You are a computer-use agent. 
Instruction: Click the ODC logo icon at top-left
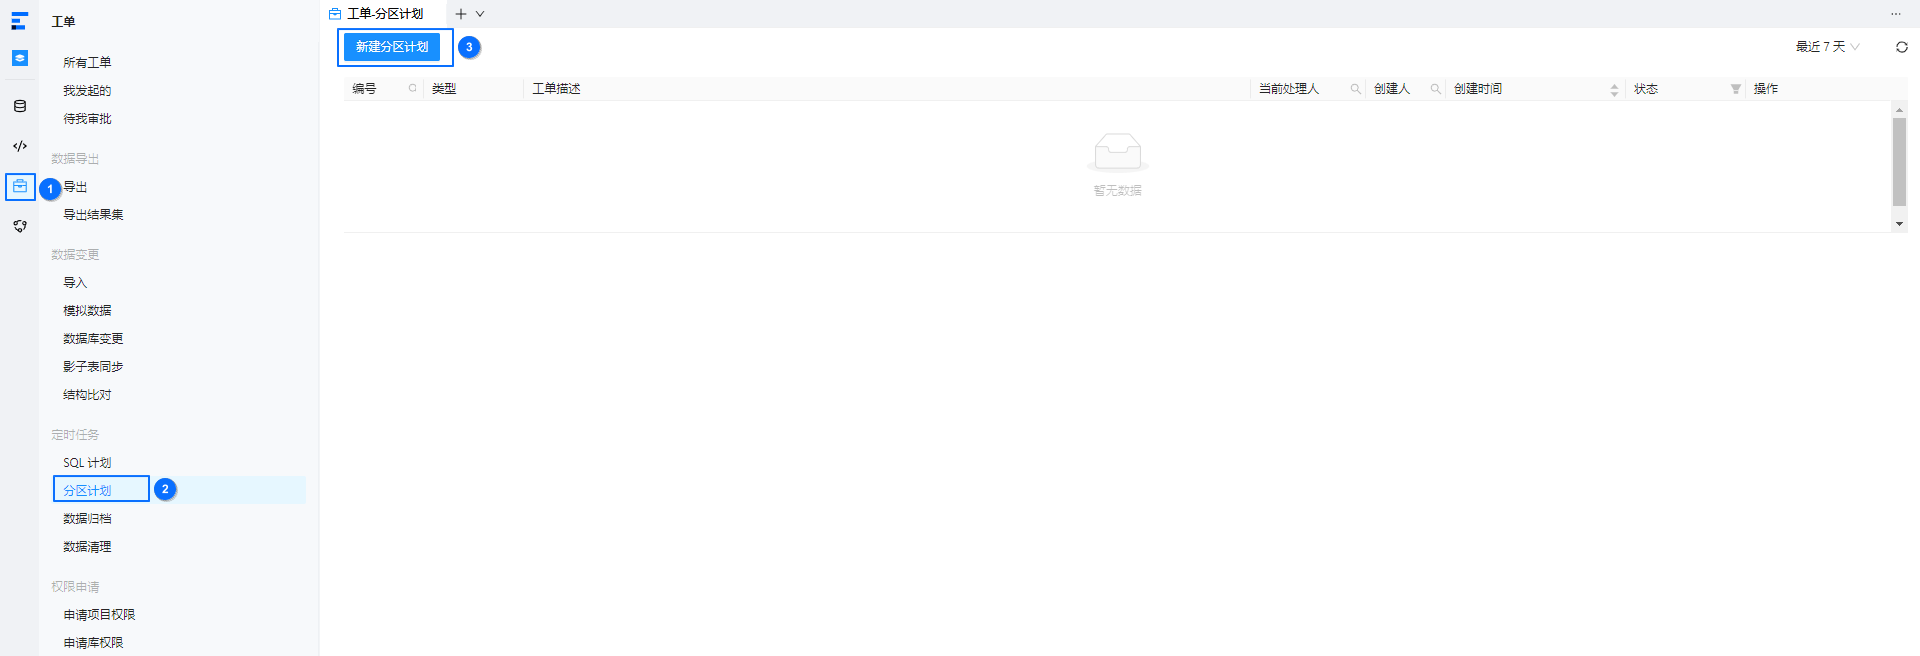[19, 21]
